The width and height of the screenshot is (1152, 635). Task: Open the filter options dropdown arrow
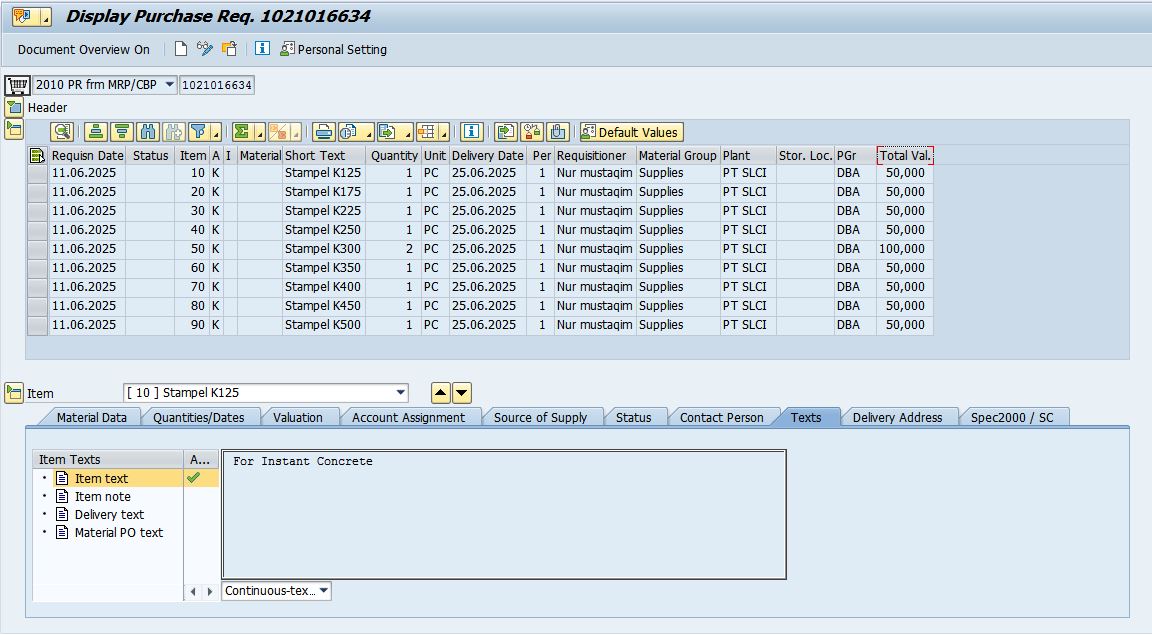click(x=215, y=133)
